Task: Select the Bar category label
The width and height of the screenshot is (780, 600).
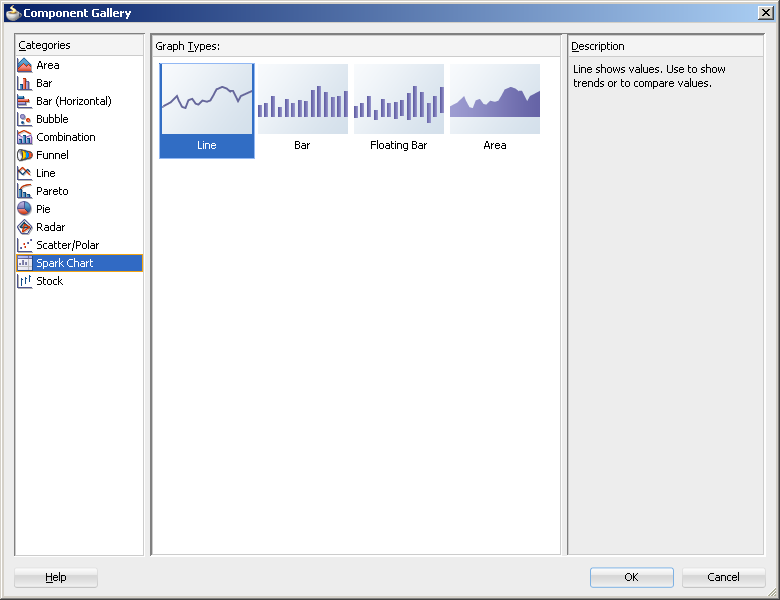Action: [44, 83]
